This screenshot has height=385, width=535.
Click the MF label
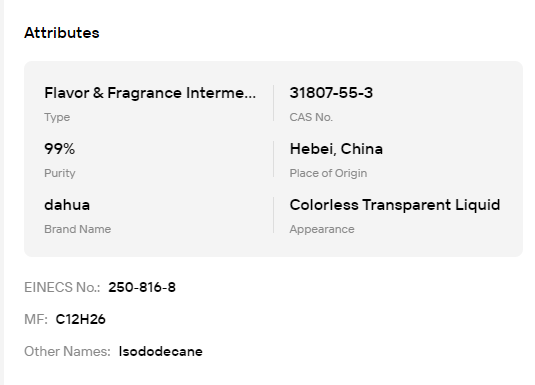tap(36, 319)
